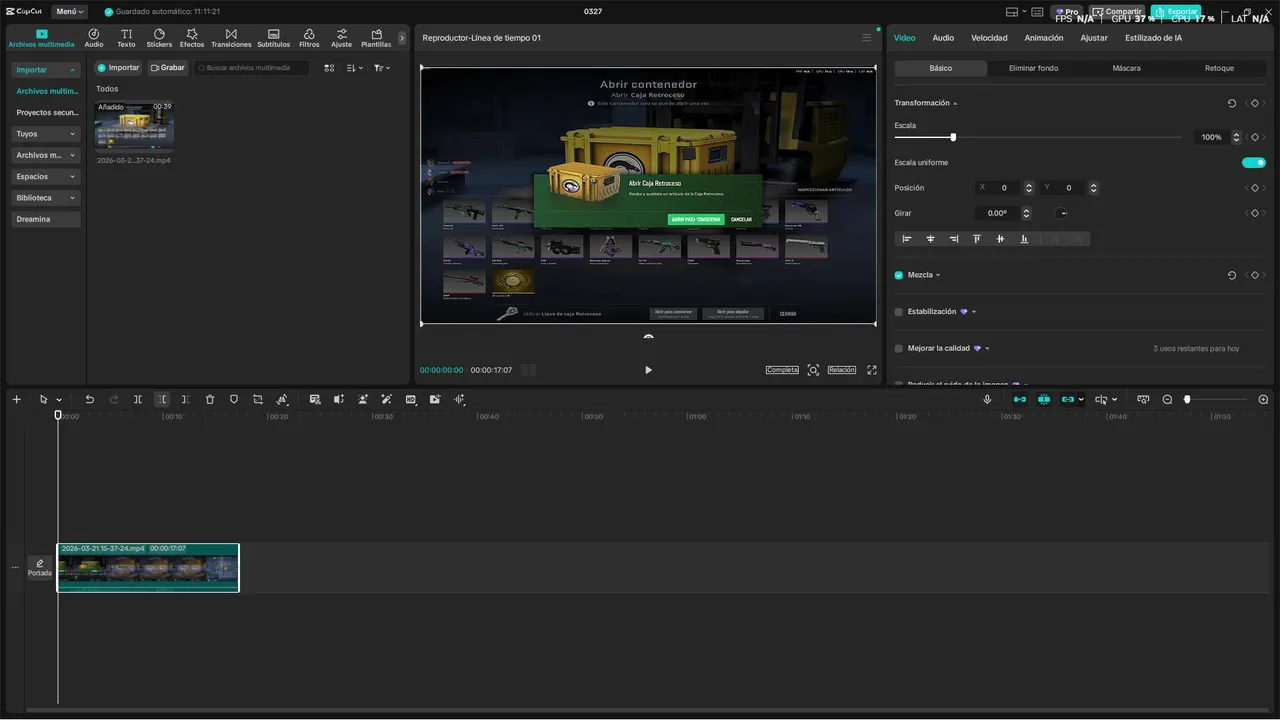Select the Máscara sub-tab
Viewport: 1280px width, 720px height.
1126,68
